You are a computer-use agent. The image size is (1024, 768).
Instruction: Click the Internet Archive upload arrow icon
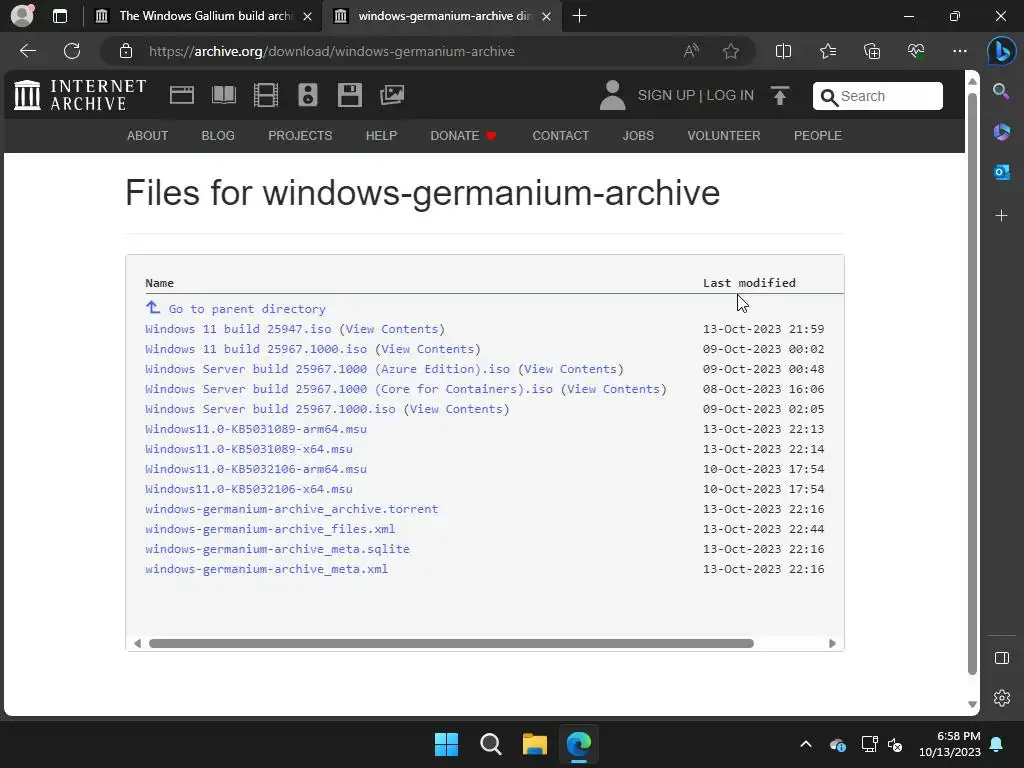[780, 96]
